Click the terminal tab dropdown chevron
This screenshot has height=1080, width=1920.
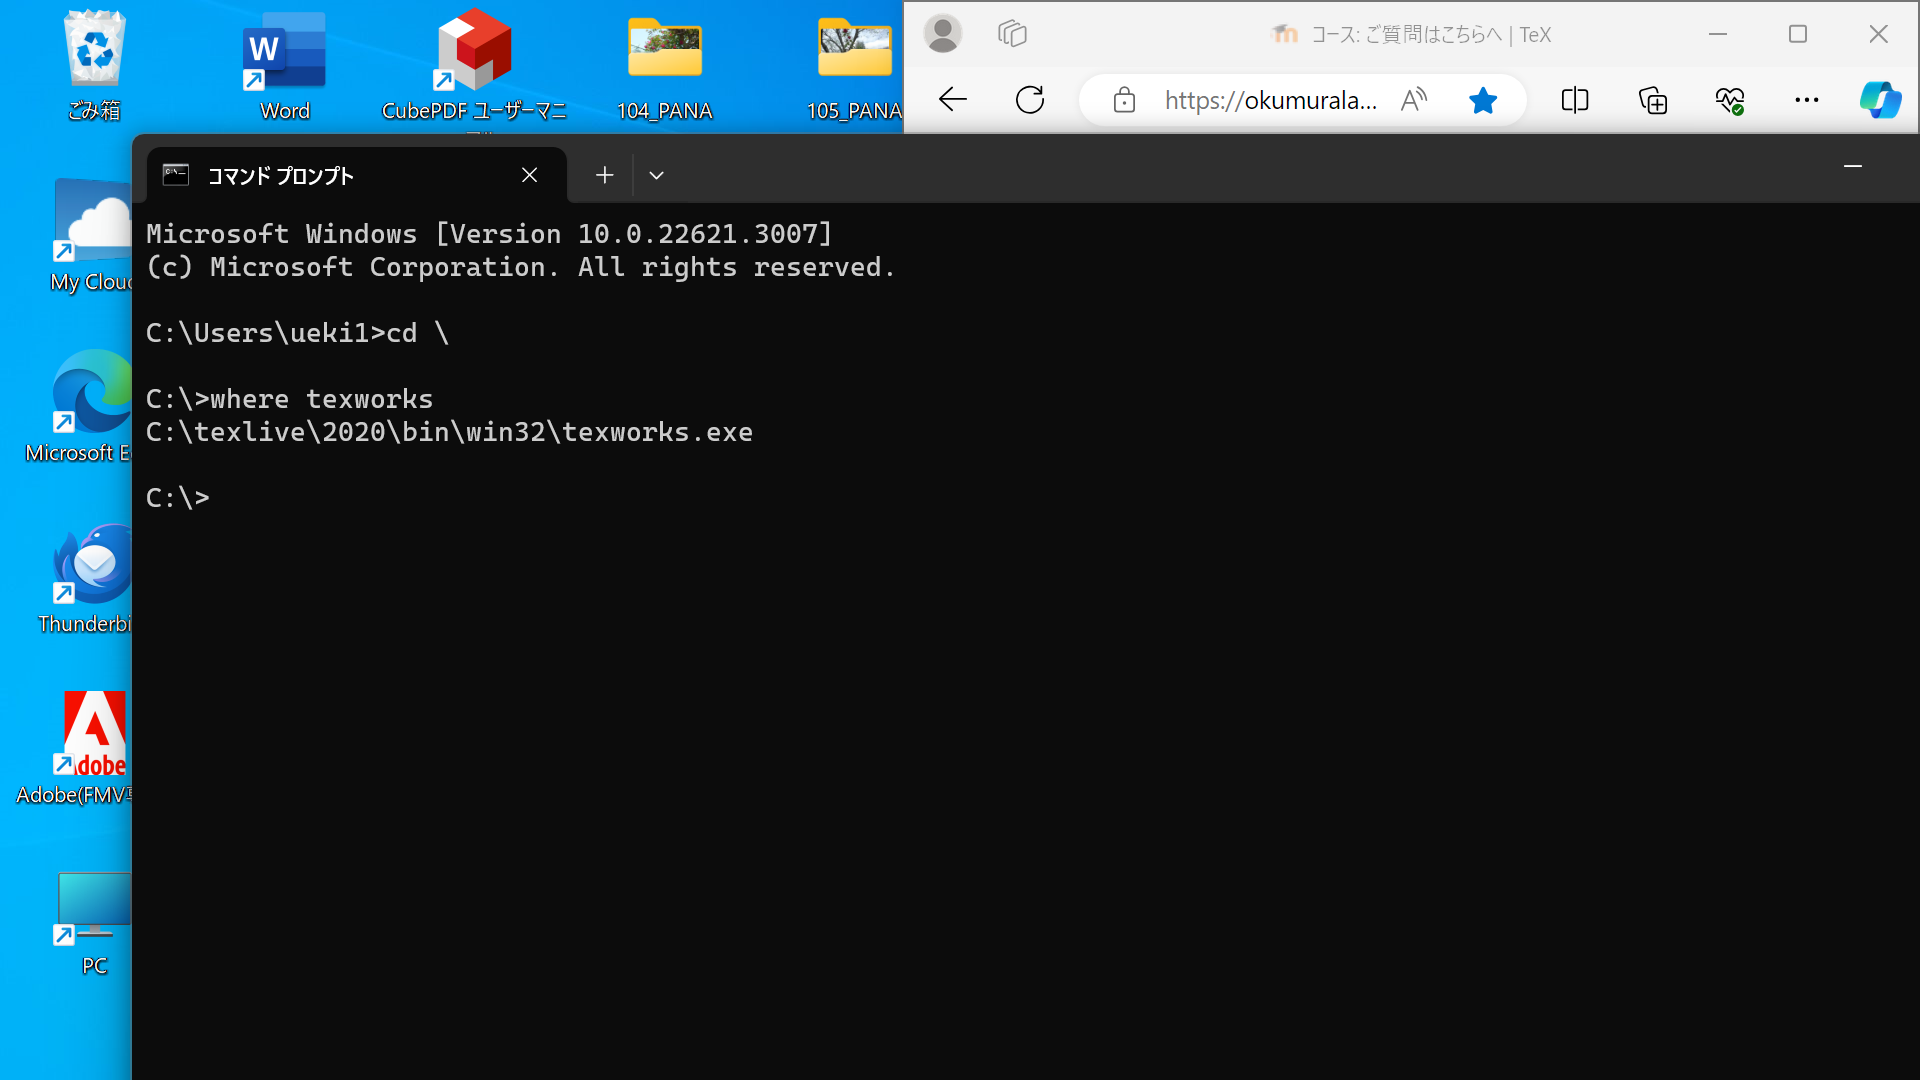pos(657,174)
